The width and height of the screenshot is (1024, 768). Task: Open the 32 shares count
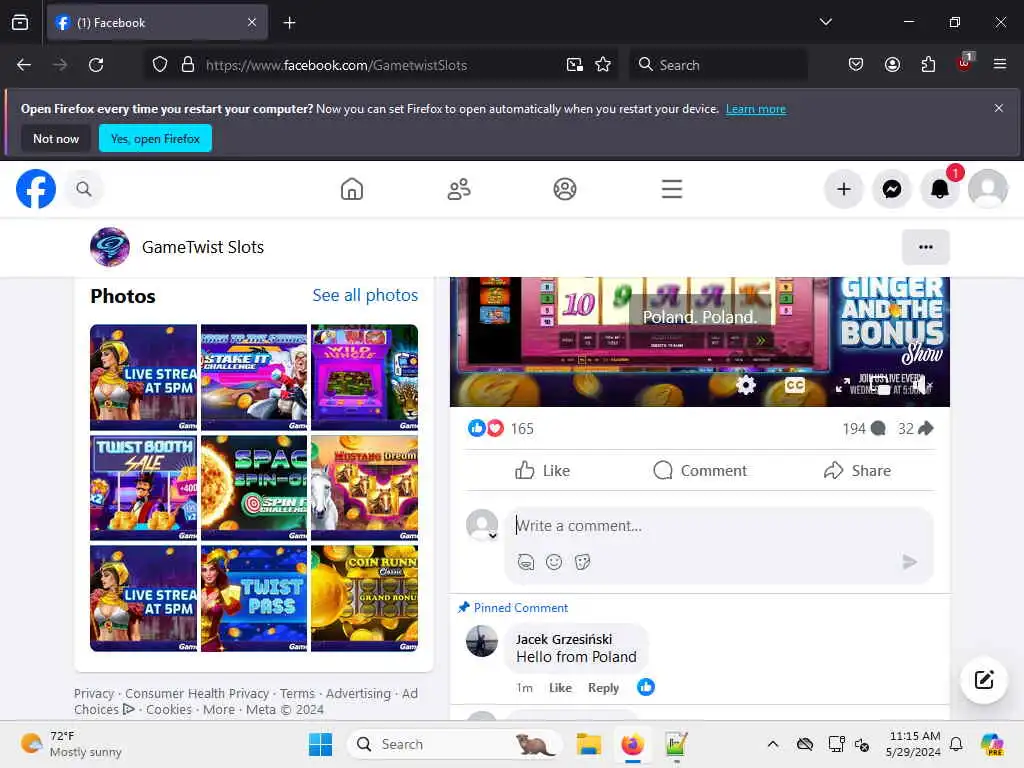(916, 428)
